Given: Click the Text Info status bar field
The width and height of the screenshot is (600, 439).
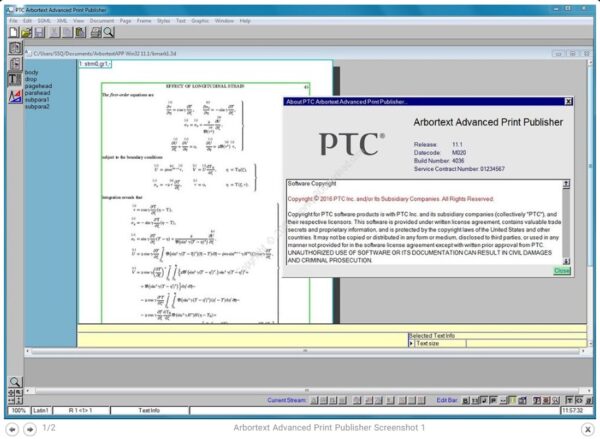Looking at the screenshot, I should tap(150, 410).
